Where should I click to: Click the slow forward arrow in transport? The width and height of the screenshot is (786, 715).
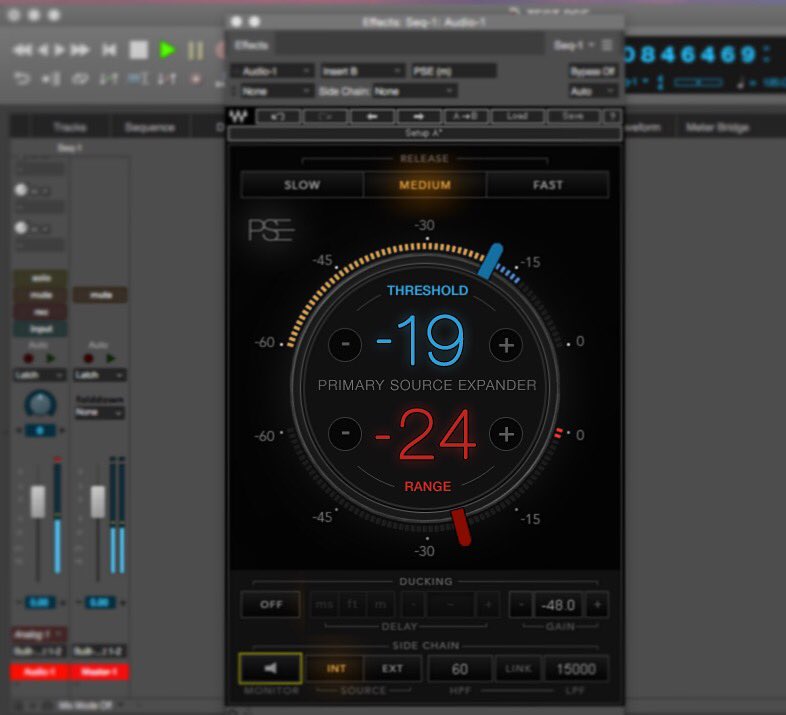point(59,50)
